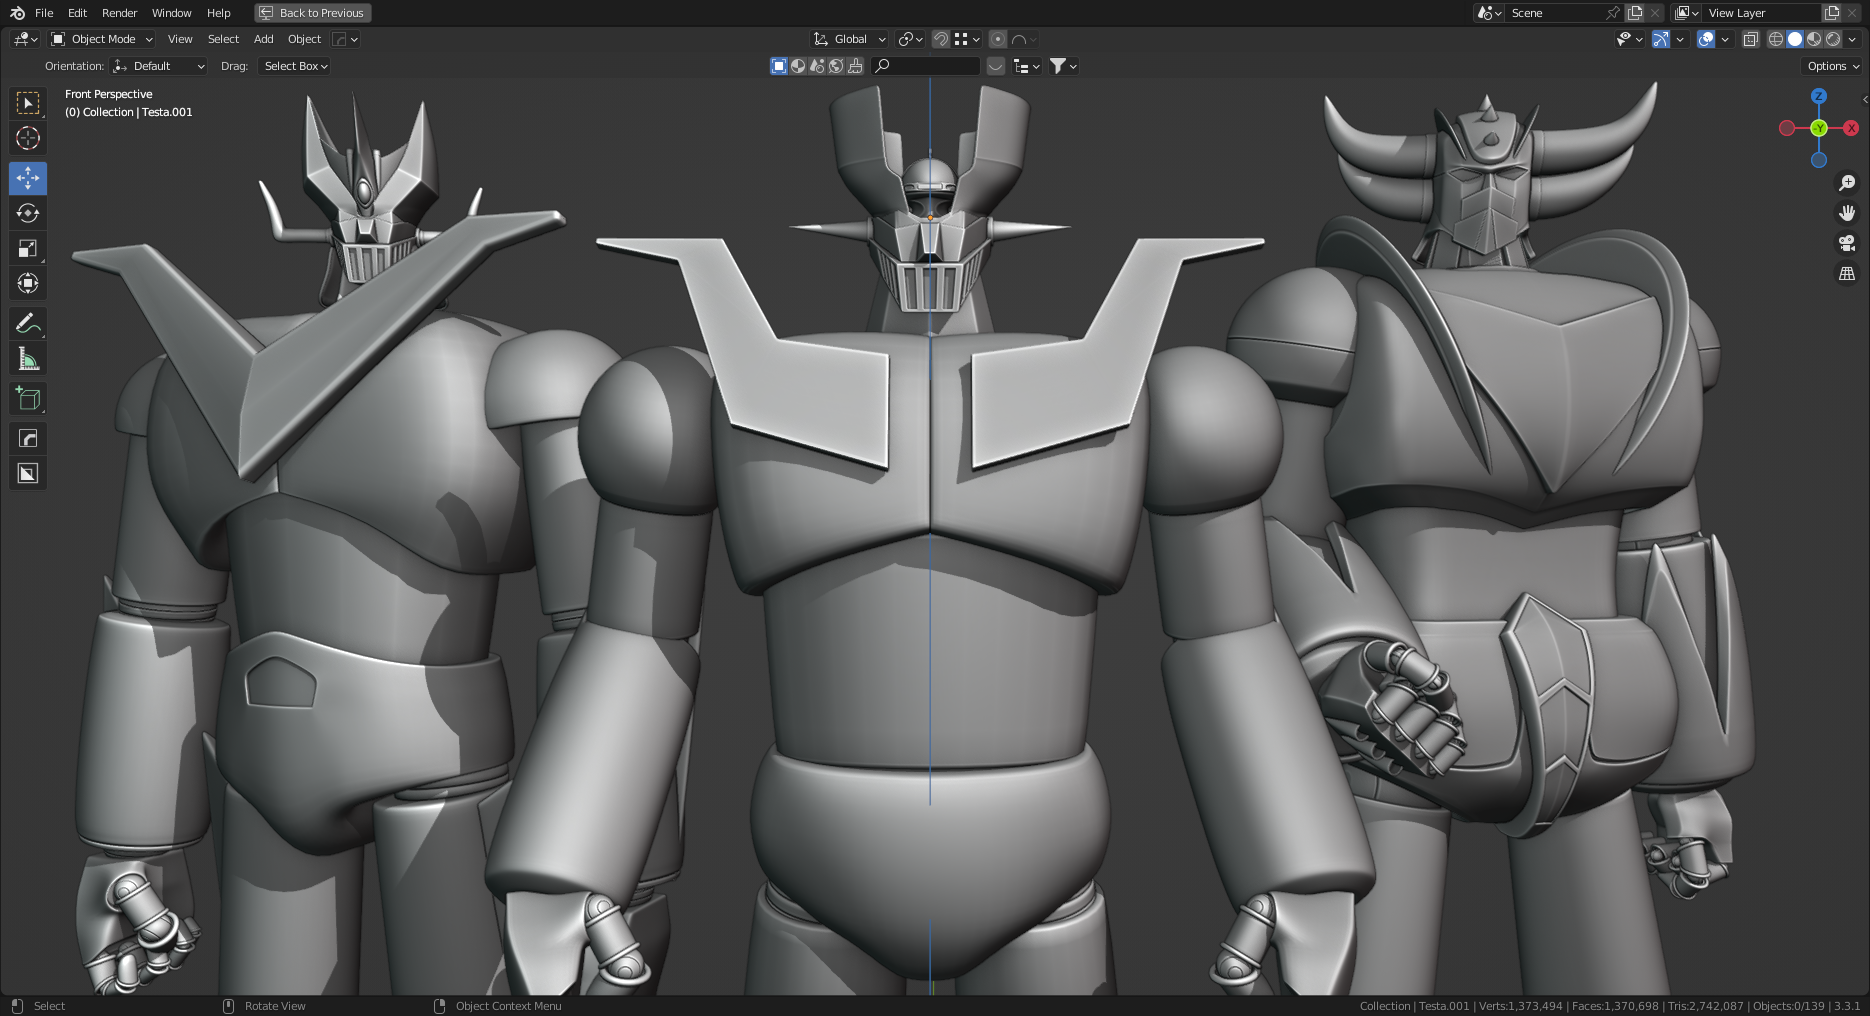
Task: Open the viewport shading options arrow
Action: click(1852, 39)
